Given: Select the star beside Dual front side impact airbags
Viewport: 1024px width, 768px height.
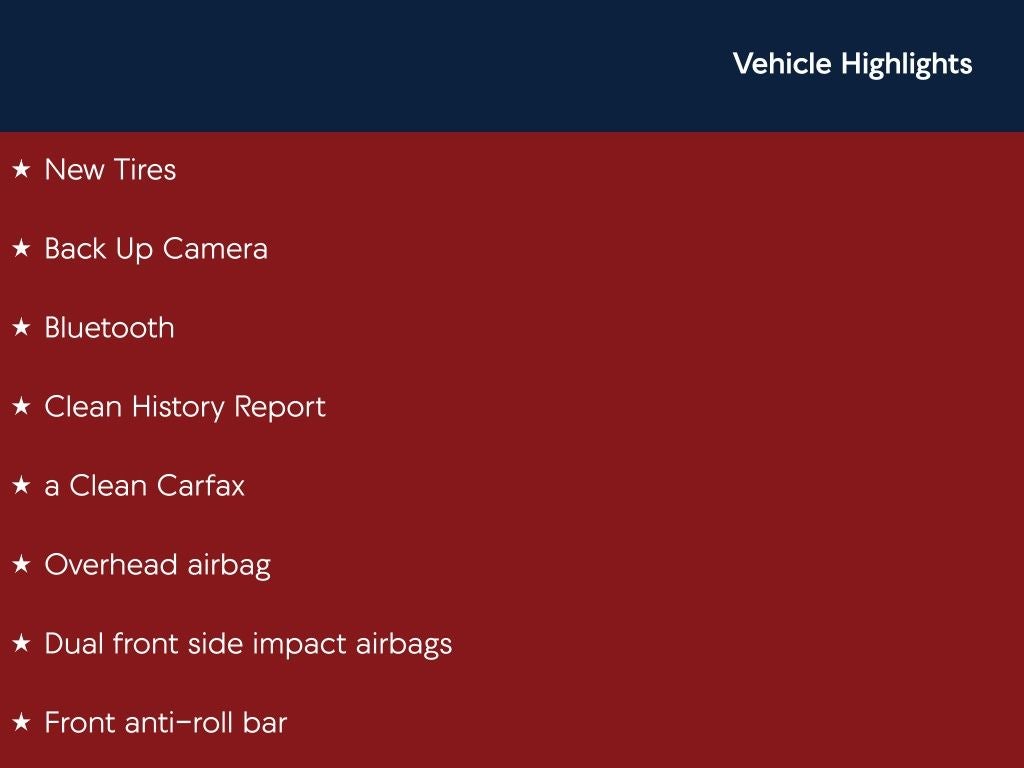Looking at the screenshot, I should click(21, 644).
